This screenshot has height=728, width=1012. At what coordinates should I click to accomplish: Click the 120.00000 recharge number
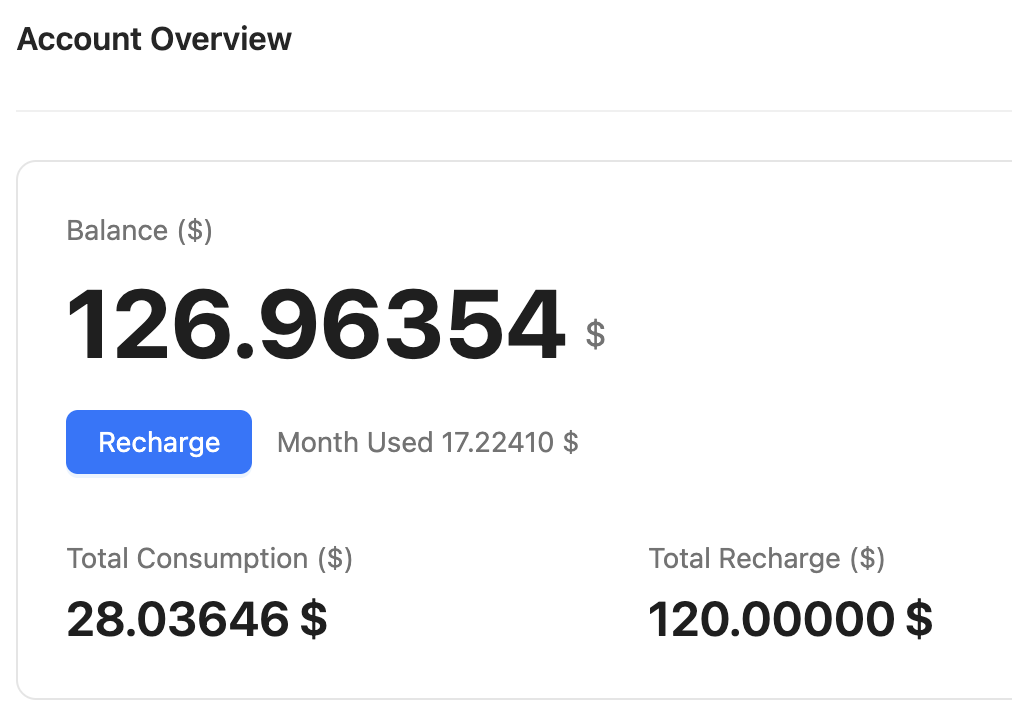coord(771,620)
